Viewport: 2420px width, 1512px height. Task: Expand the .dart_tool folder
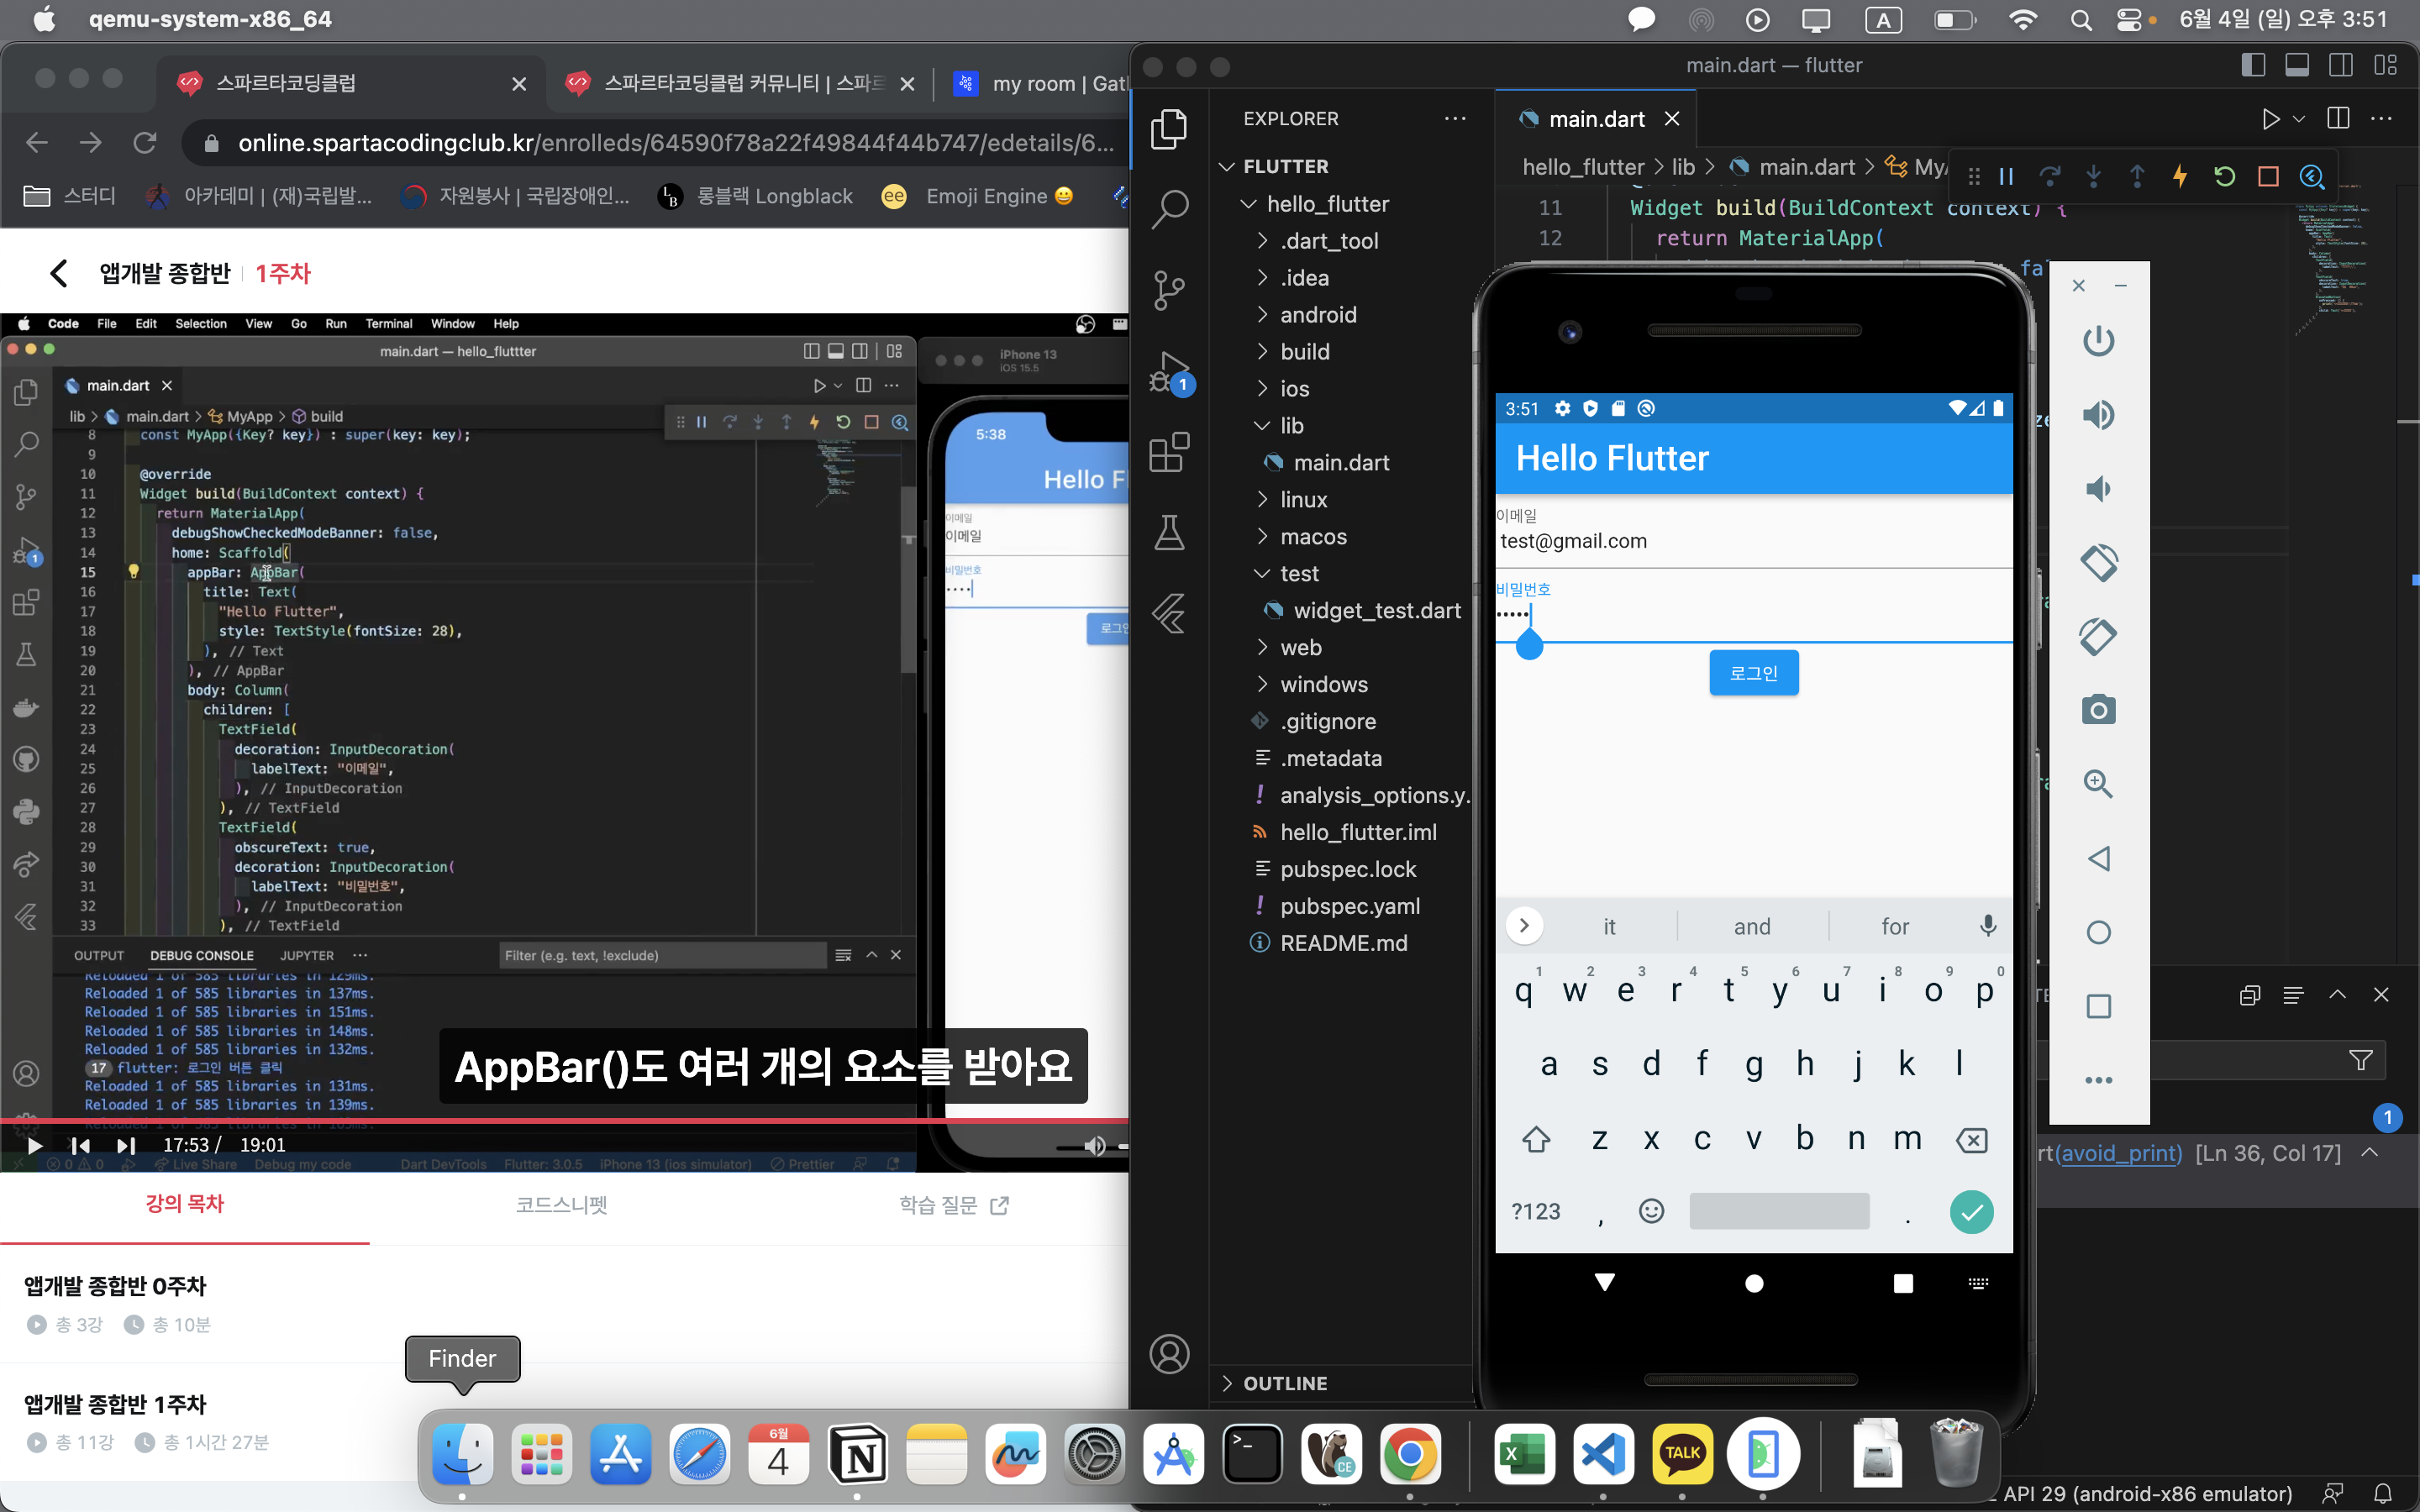click(1262, 241)
